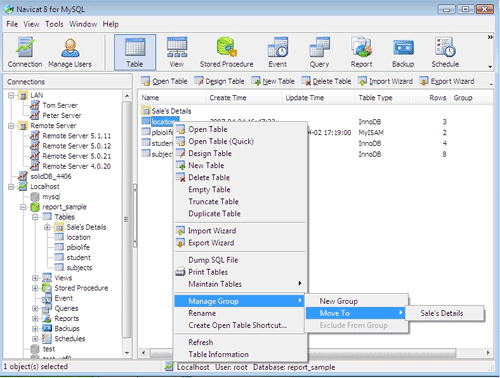Collapse the Tables tree node
The image size is (500, 378).
(35, 217)
